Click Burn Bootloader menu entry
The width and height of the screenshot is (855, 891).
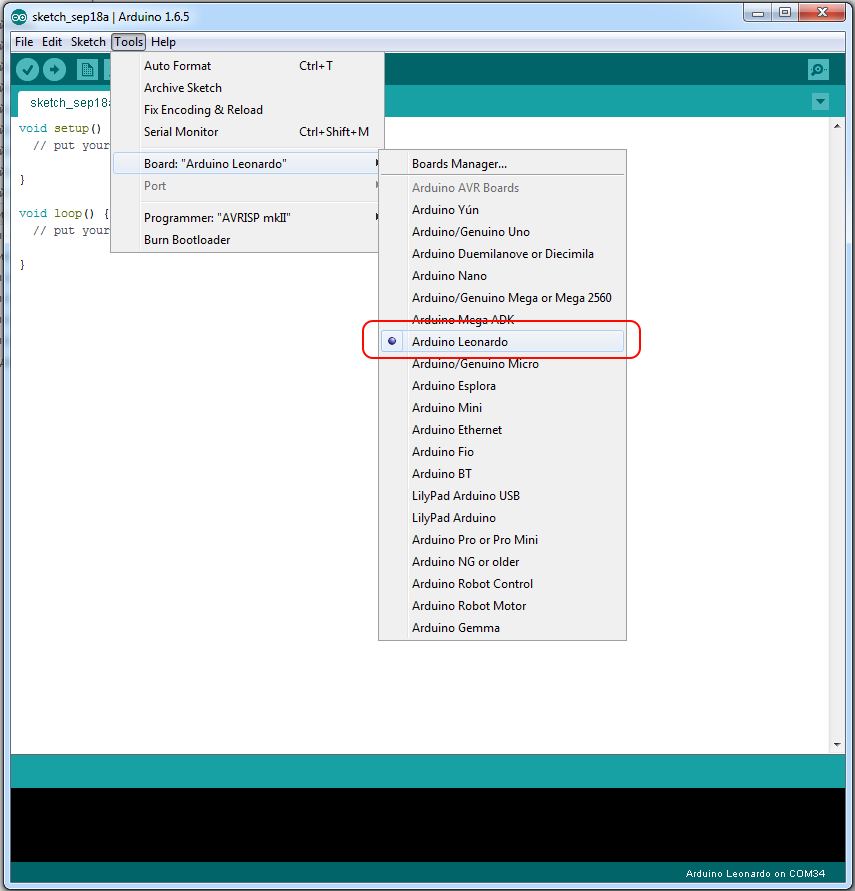click(246, 240)
